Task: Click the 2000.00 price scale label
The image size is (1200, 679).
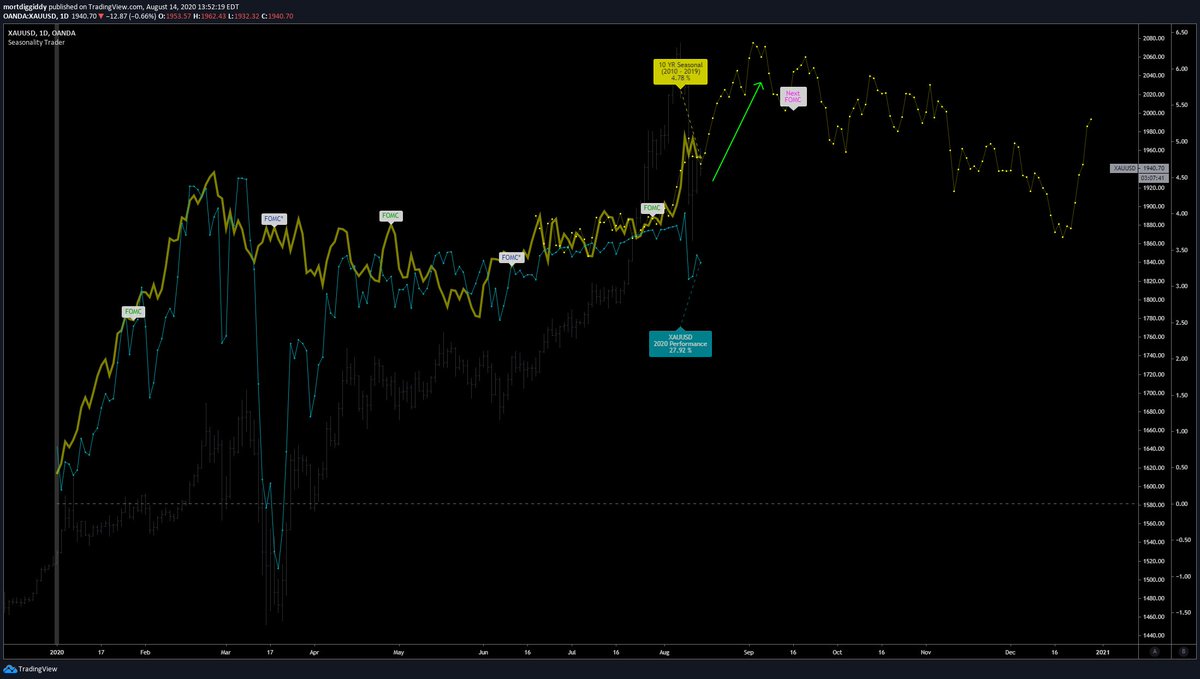Action: tap(1152, 113)
